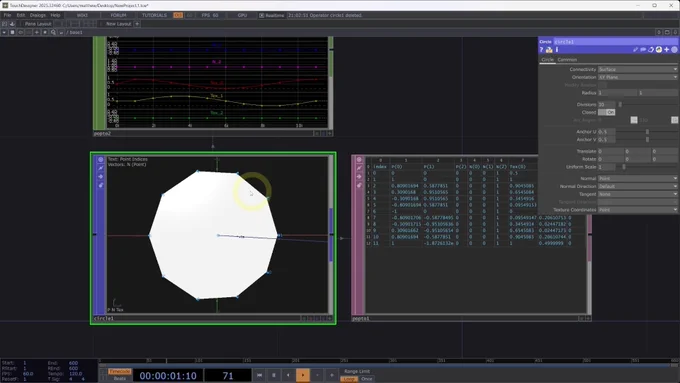
Task: Play the timeline in reverse
Action: (288, 375)
